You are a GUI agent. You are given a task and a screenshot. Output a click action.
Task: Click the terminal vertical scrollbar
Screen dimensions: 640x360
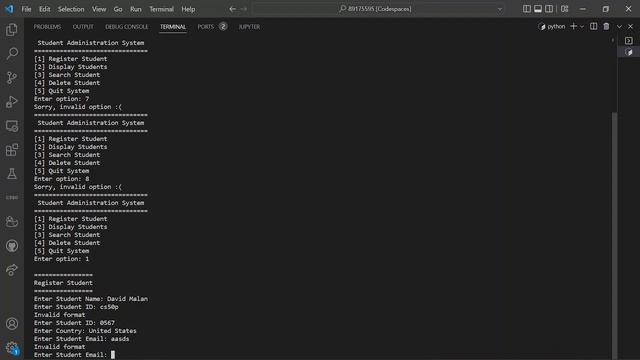[x=614, y=235]
